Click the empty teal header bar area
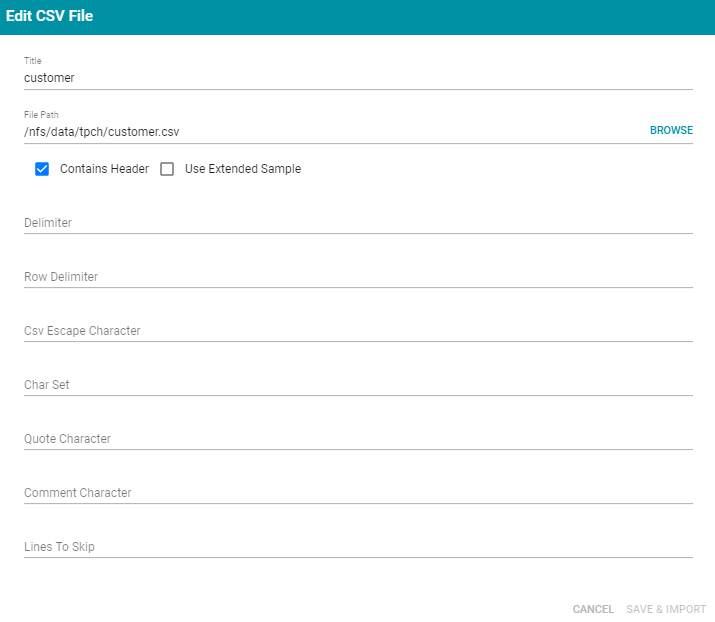This screenshot has height=622, width=715. coord(400,17)
